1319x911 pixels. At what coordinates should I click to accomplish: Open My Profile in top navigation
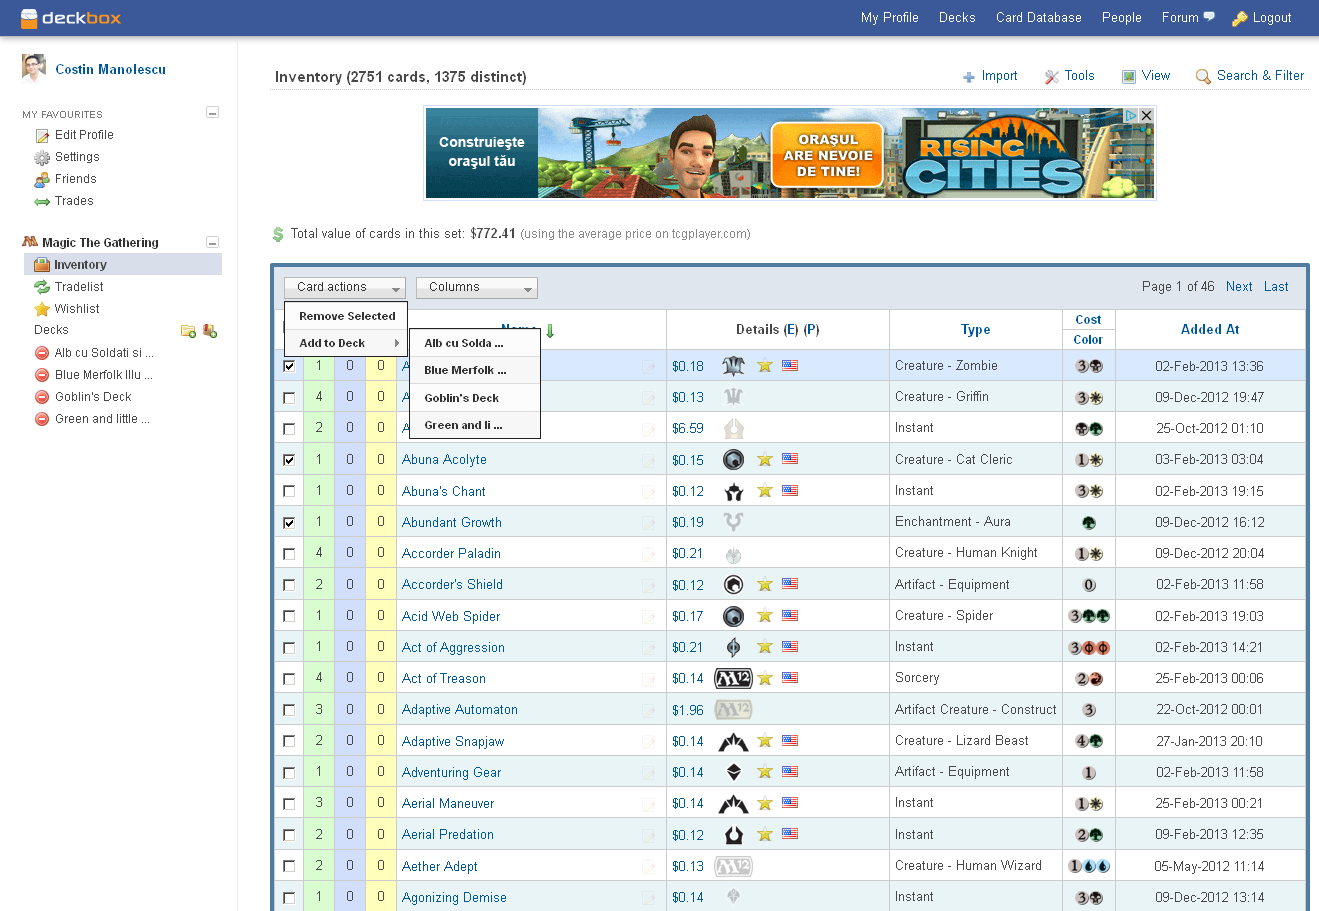pyautogui.click(x=890, y=18)
